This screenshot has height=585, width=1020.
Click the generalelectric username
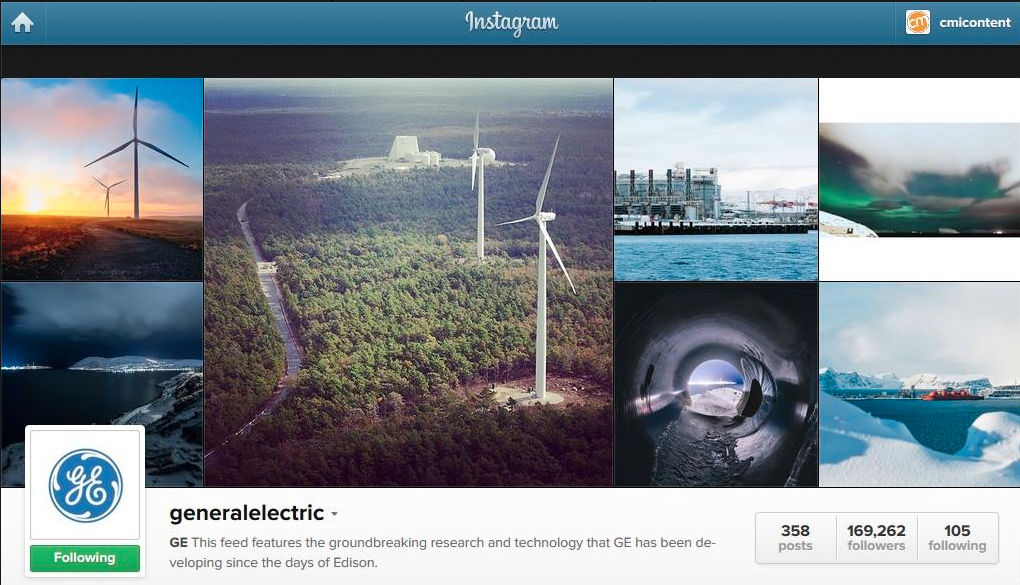[247, 513]
